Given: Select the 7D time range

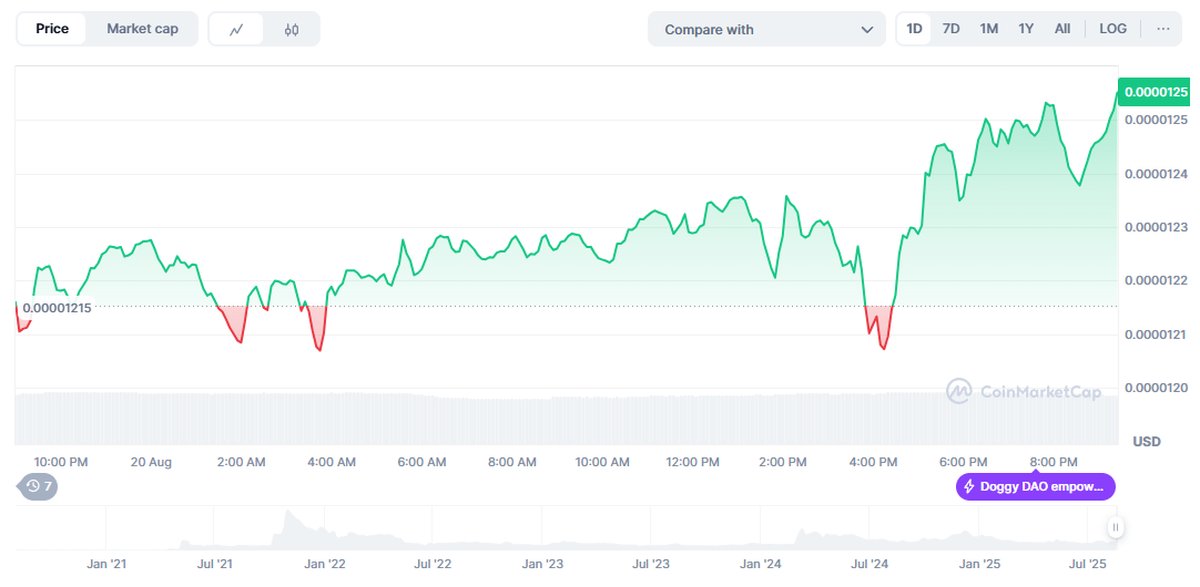Looking at the screenshot, I should tap(951, 29).
